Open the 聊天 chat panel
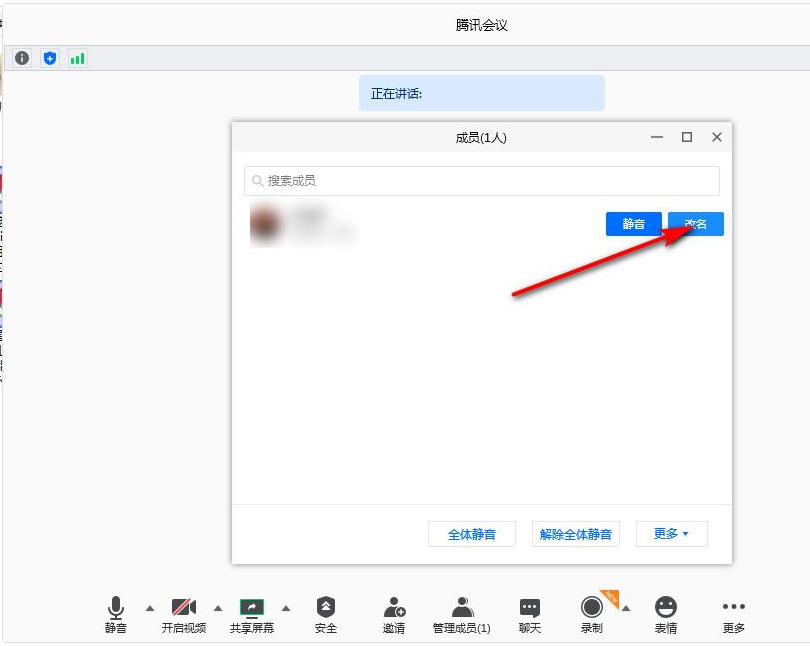The height and width of the screenshot is (646, 810). click(x=530, y=615)
